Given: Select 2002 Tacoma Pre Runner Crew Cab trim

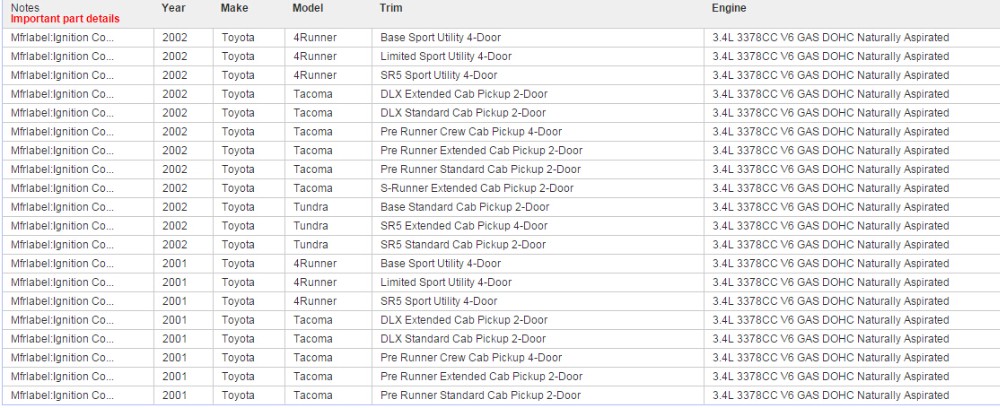Looking at the screenshot, I should 471,132.
